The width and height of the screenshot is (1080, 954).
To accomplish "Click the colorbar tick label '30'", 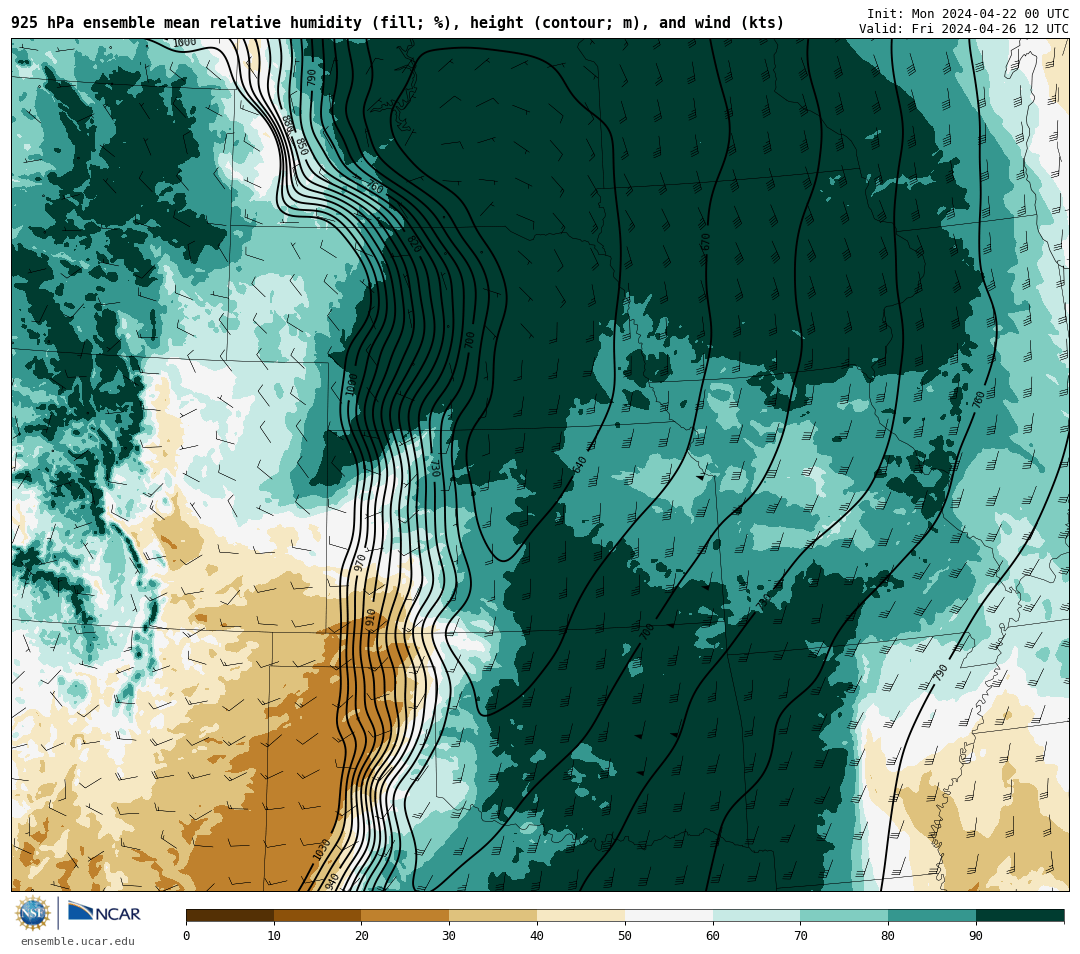I will (449, 935).
